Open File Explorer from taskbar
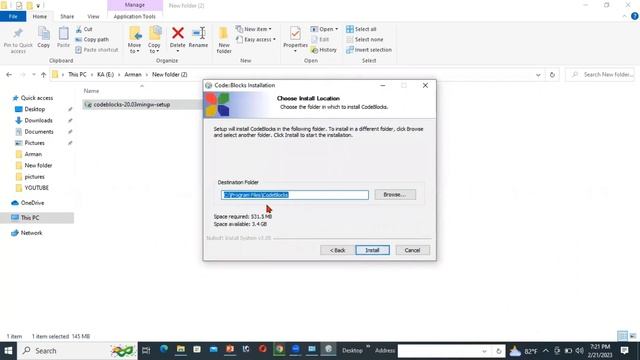 coord(181,349)
